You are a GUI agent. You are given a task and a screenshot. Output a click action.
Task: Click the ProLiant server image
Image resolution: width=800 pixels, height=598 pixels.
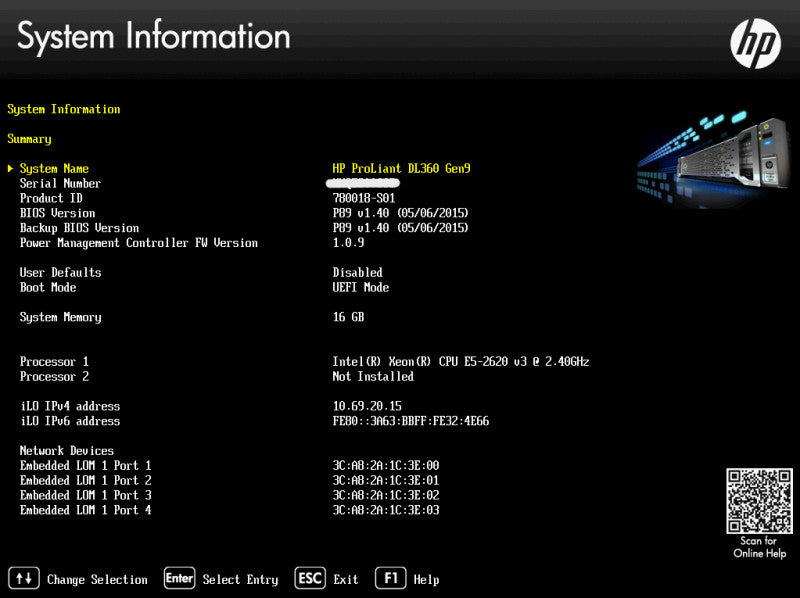(714, 158)
